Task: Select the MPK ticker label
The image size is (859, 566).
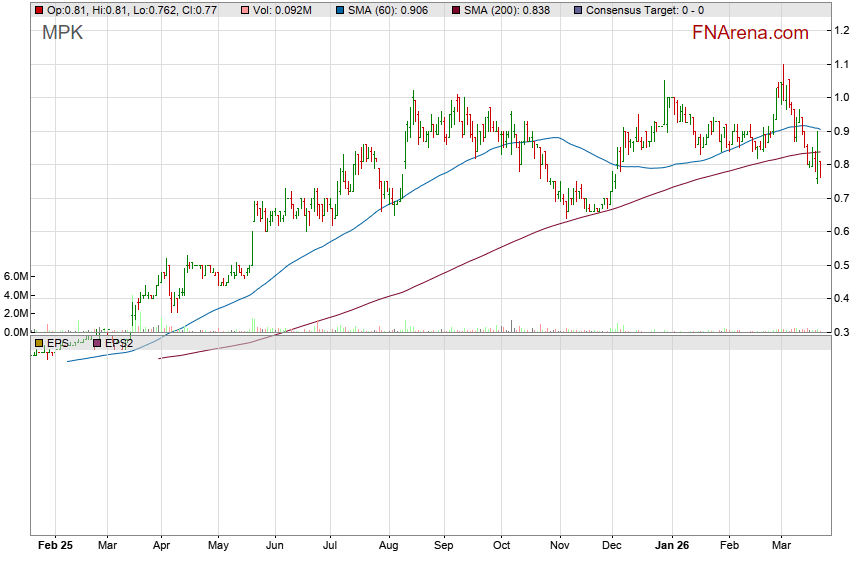Action: [60, 32]
